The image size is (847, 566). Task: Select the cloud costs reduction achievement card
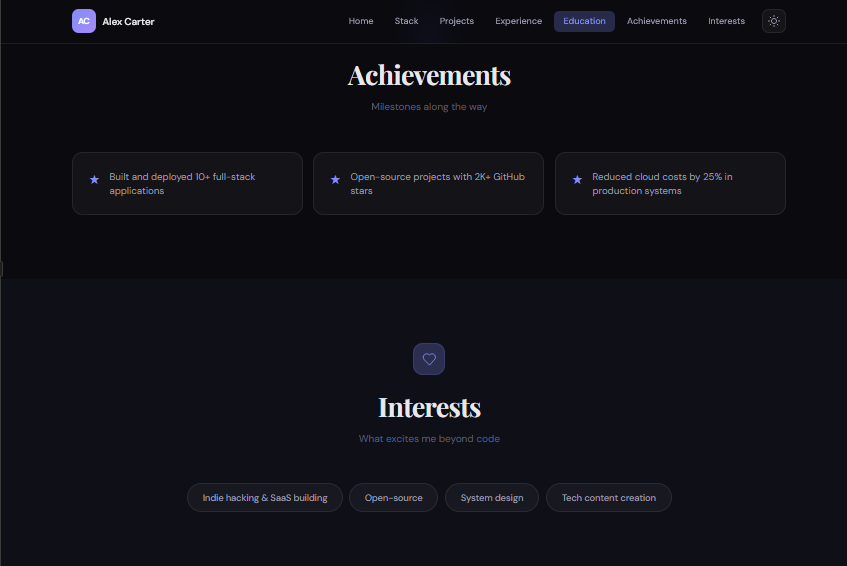(x=670, y=183)
